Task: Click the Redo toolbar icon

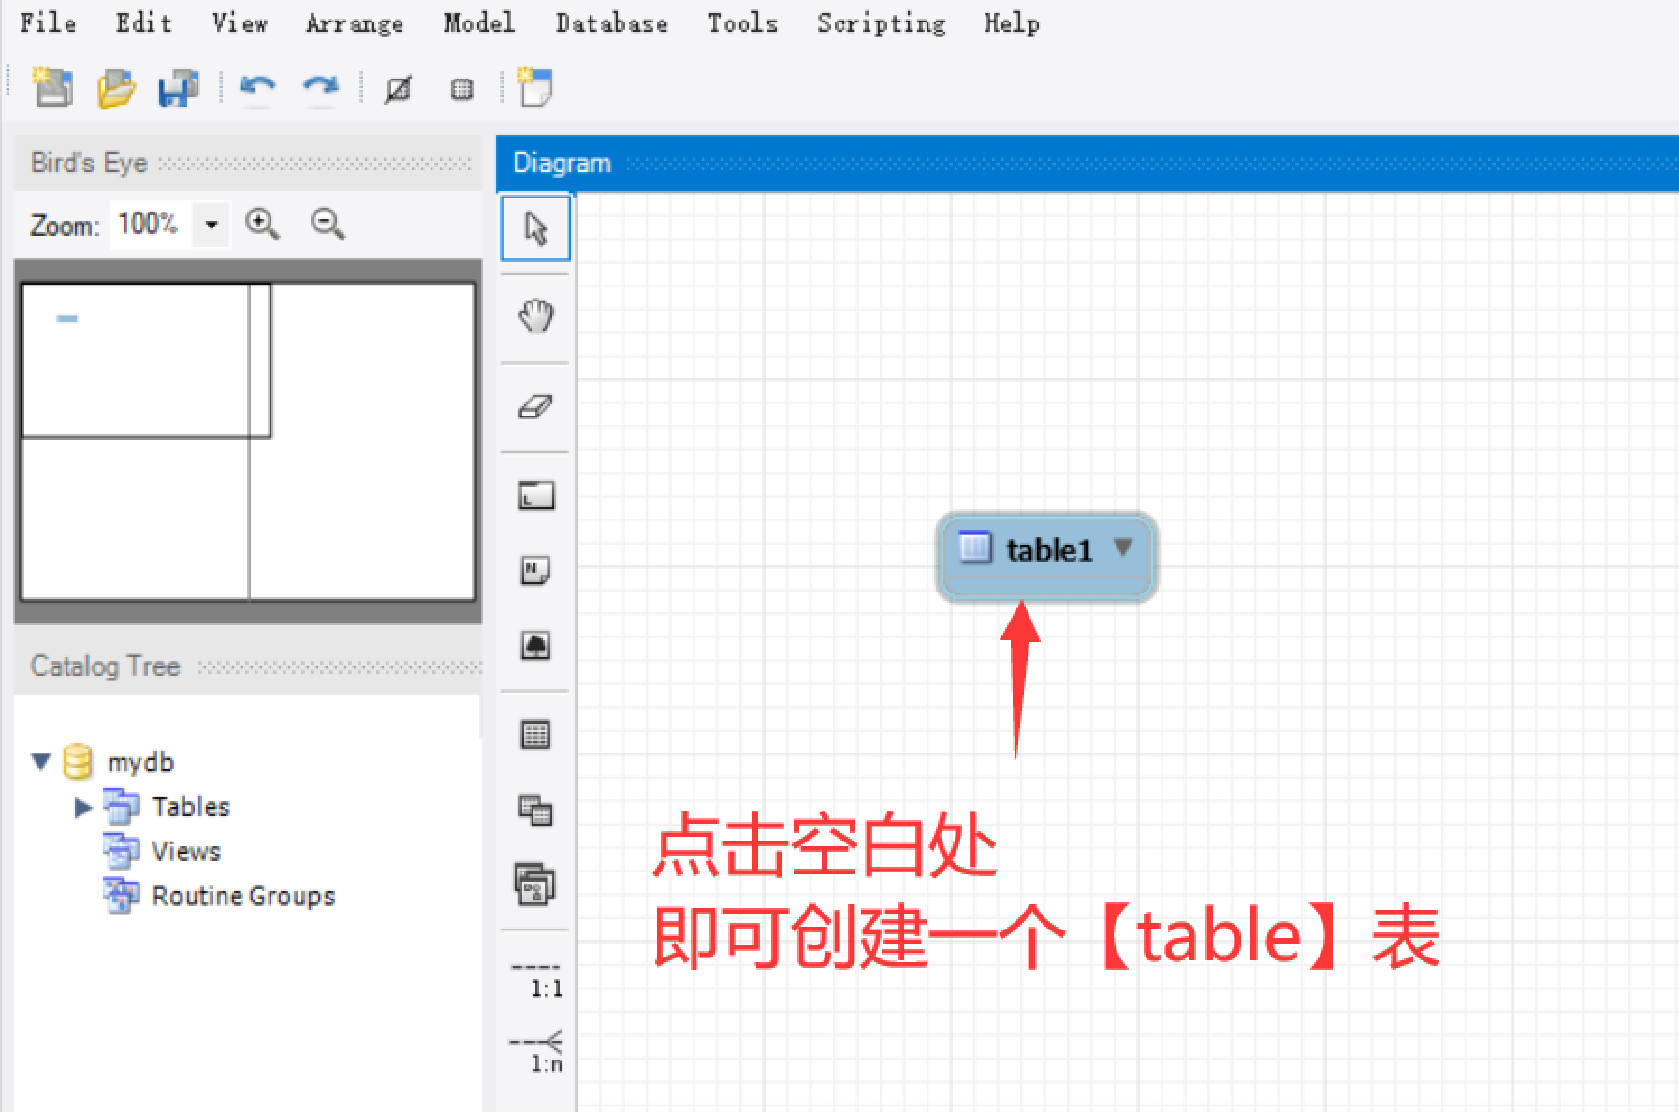Action: tap(320, 88)
